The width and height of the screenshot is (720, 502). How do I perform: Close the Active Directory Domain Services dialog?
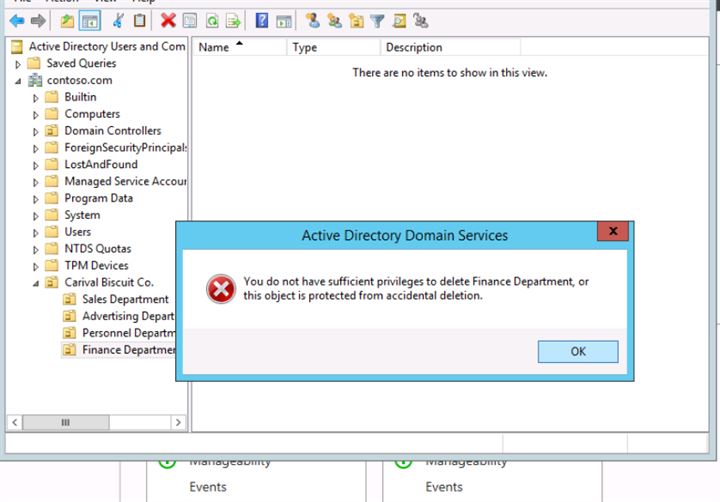[x=613, y=231]
